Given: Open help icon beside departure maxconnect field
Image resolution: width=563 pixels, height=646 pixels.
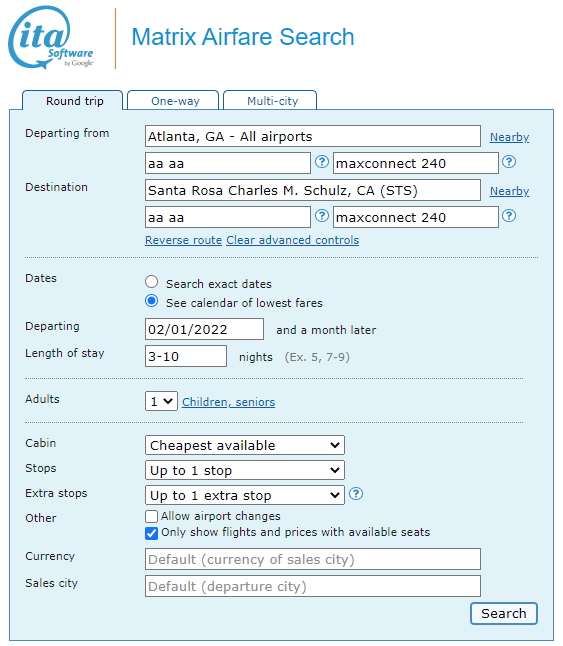Looking at the screenshot, I should coord(509,162).
